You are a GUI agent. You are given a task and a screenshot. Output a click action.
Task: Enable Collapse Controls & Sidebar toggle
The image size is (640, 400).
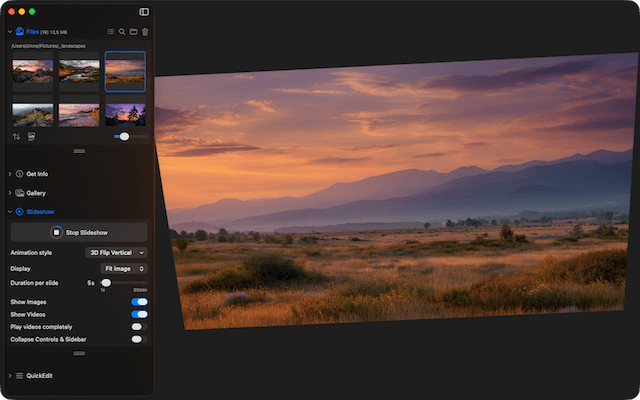138,339
